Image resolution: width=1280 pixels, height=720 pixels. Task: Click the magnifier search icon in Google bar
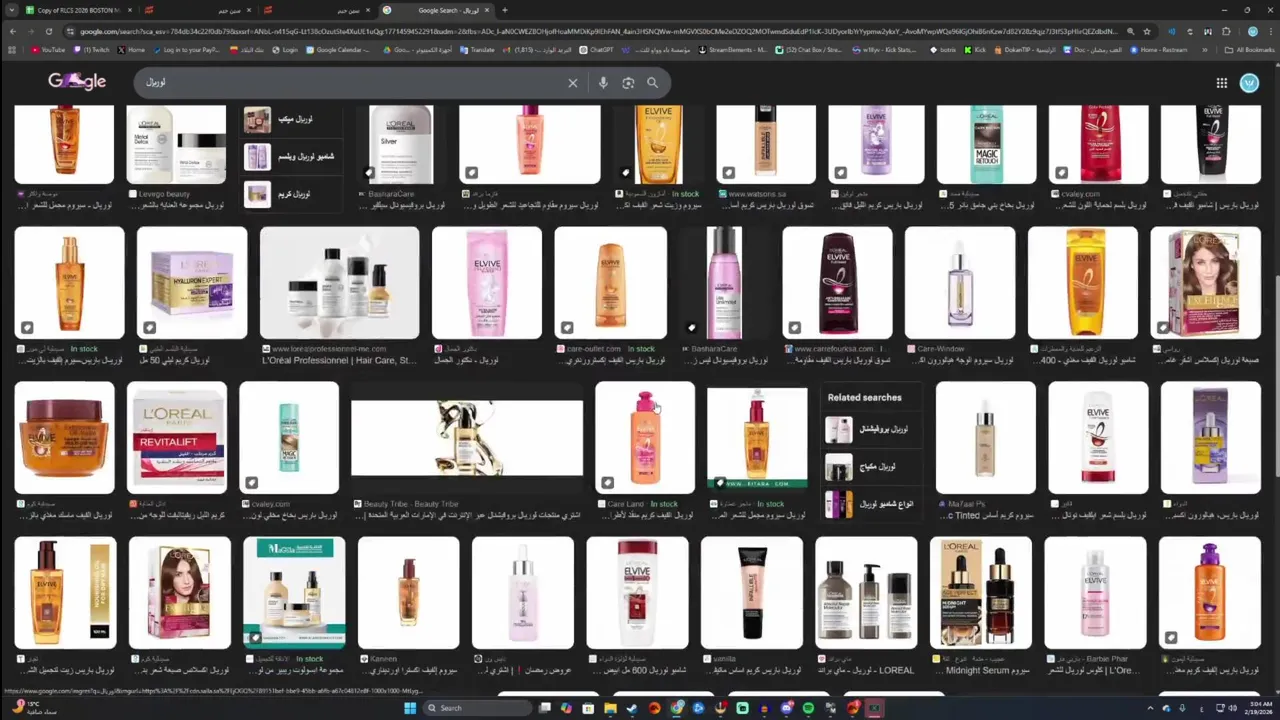point(652,83)
